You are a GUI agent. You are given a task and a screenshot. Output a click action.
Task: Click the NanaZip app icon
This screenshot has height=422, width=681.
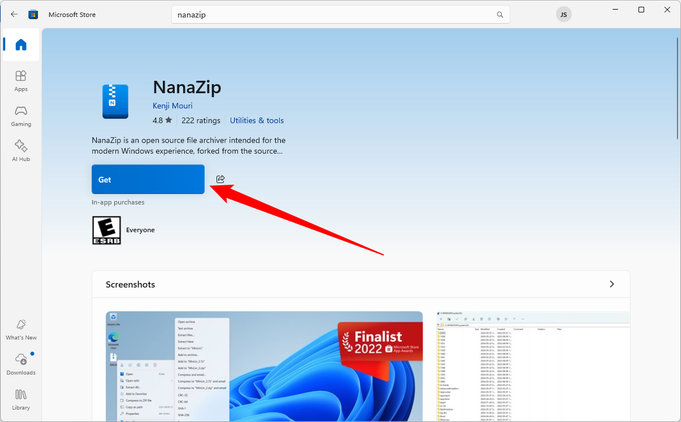click(x=115, y=102)
